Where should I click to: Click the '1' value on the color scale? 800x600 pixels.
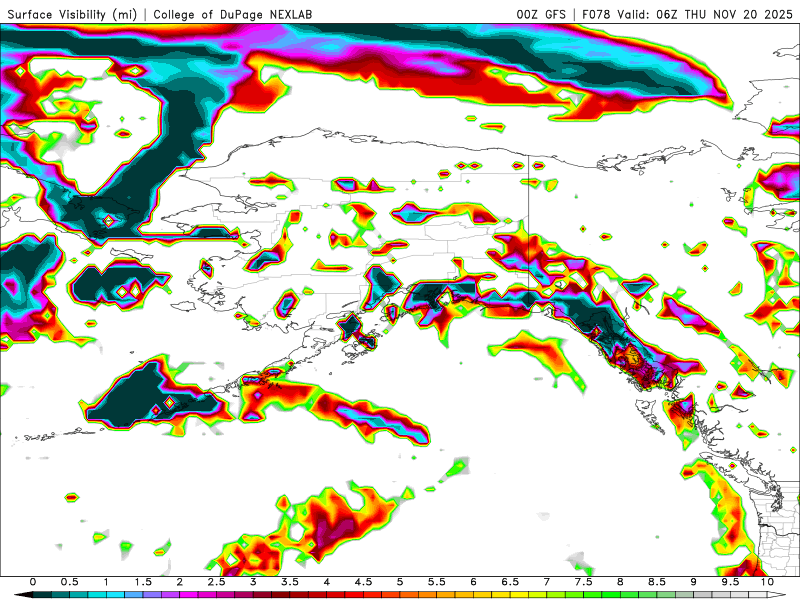tap(106, 582)
